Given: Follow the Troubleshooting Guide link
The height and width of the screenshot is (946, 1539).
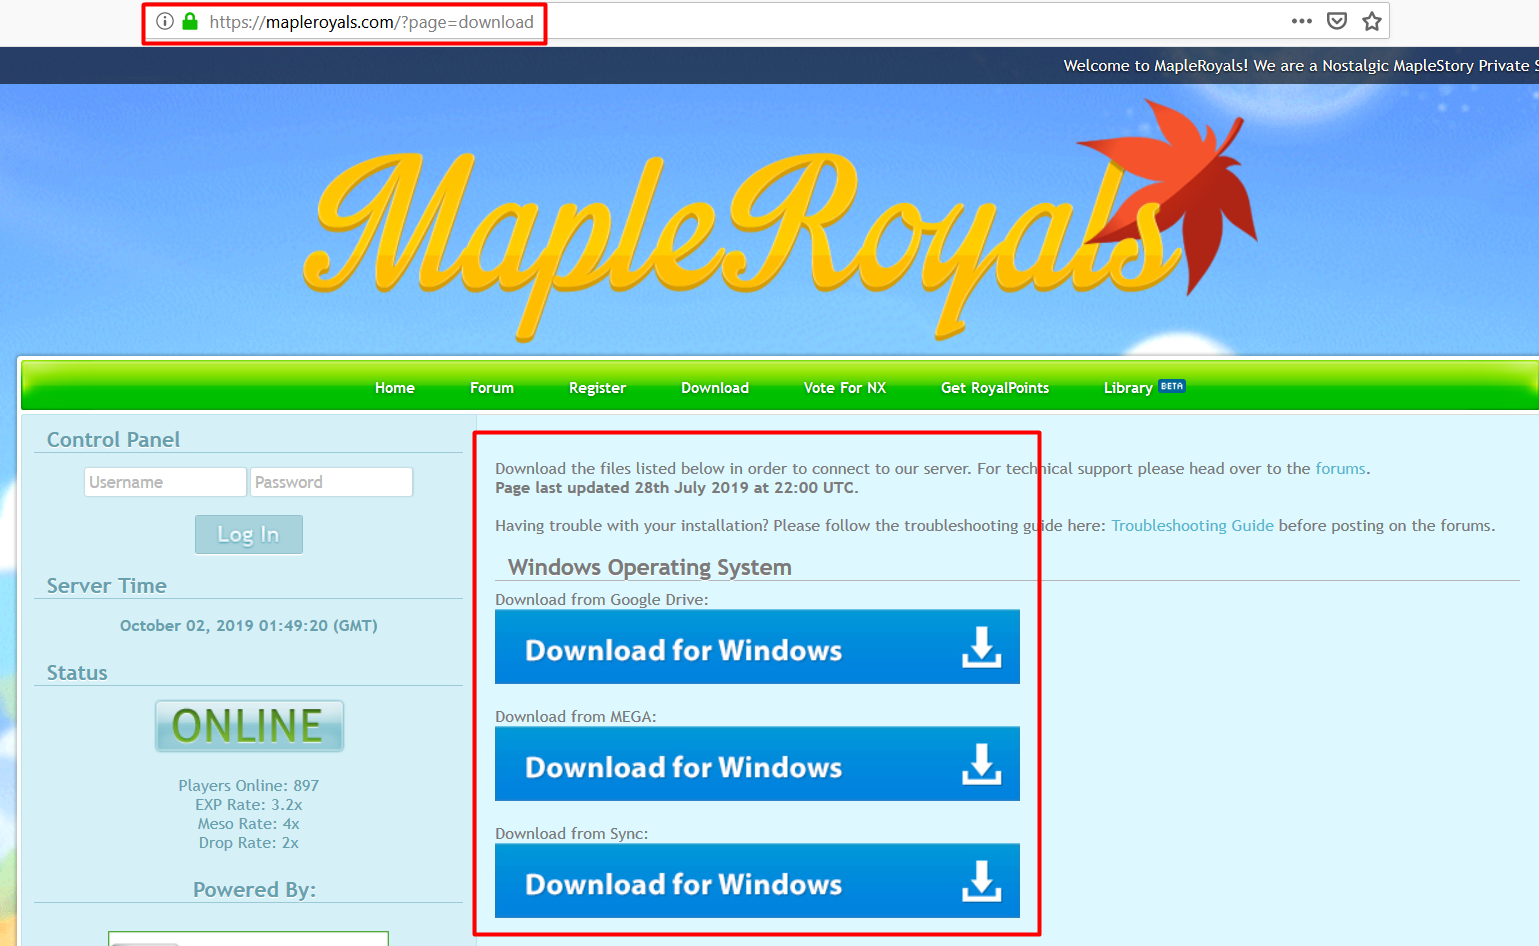Looking at the screenshot, I should [x=1192, y=526].
